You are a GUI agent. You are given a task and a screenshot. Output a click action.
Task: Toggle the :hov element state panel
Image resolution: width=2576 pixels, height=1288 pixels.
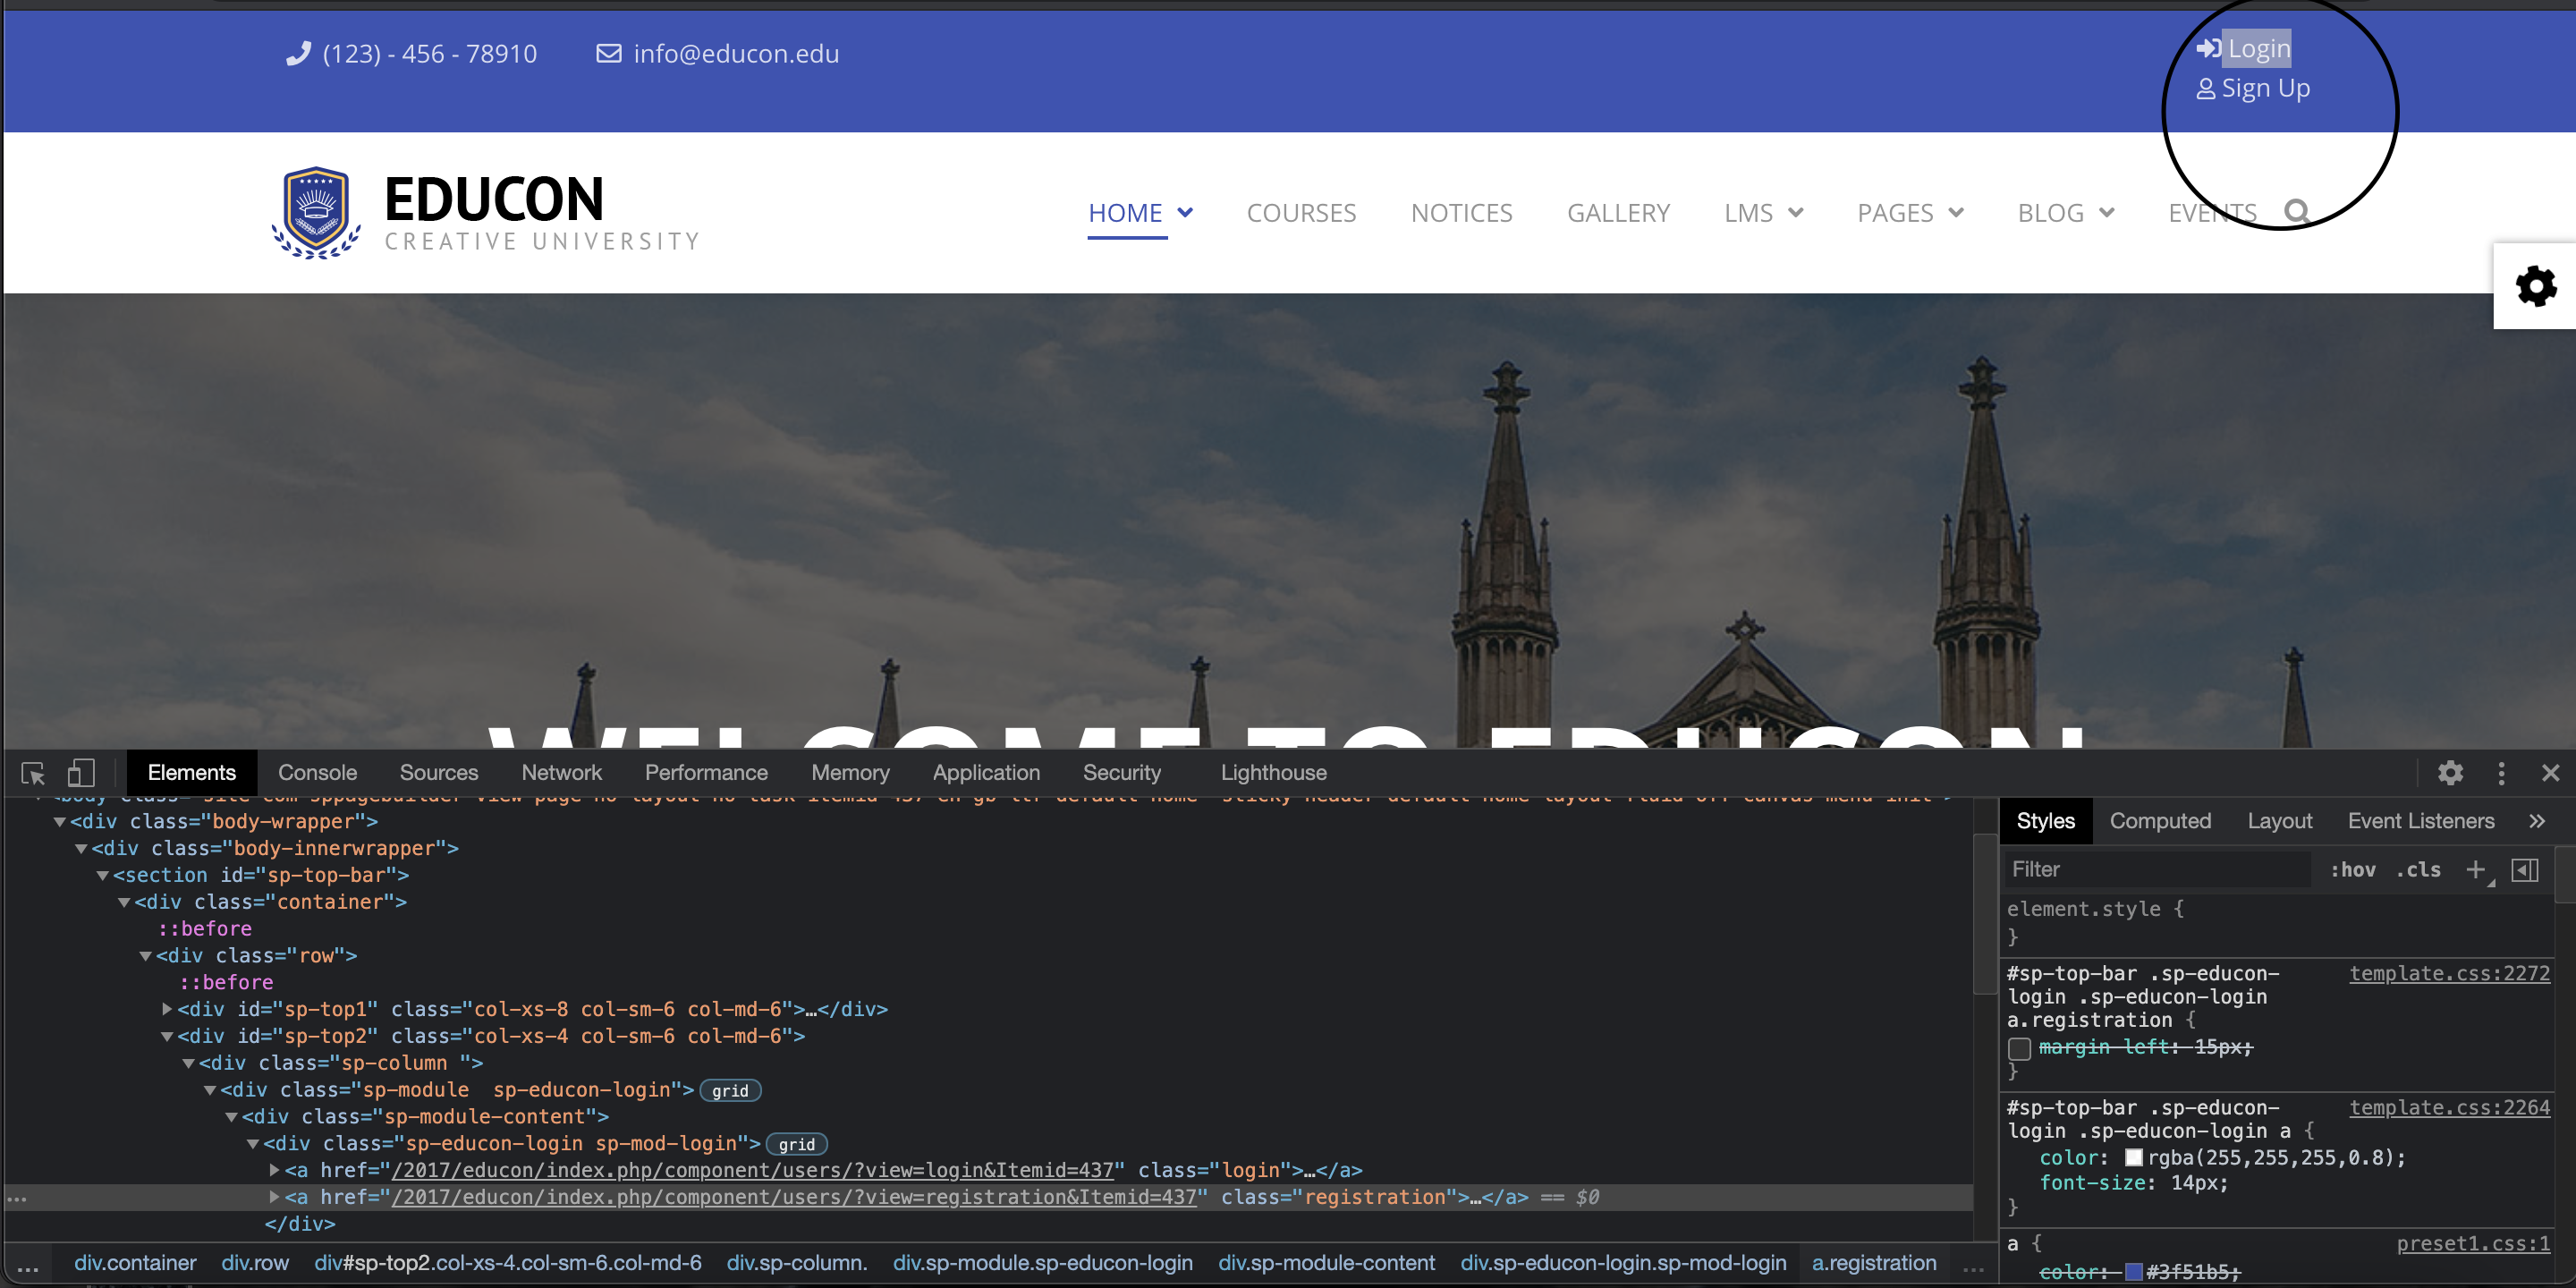click(x=2353, y=869)
